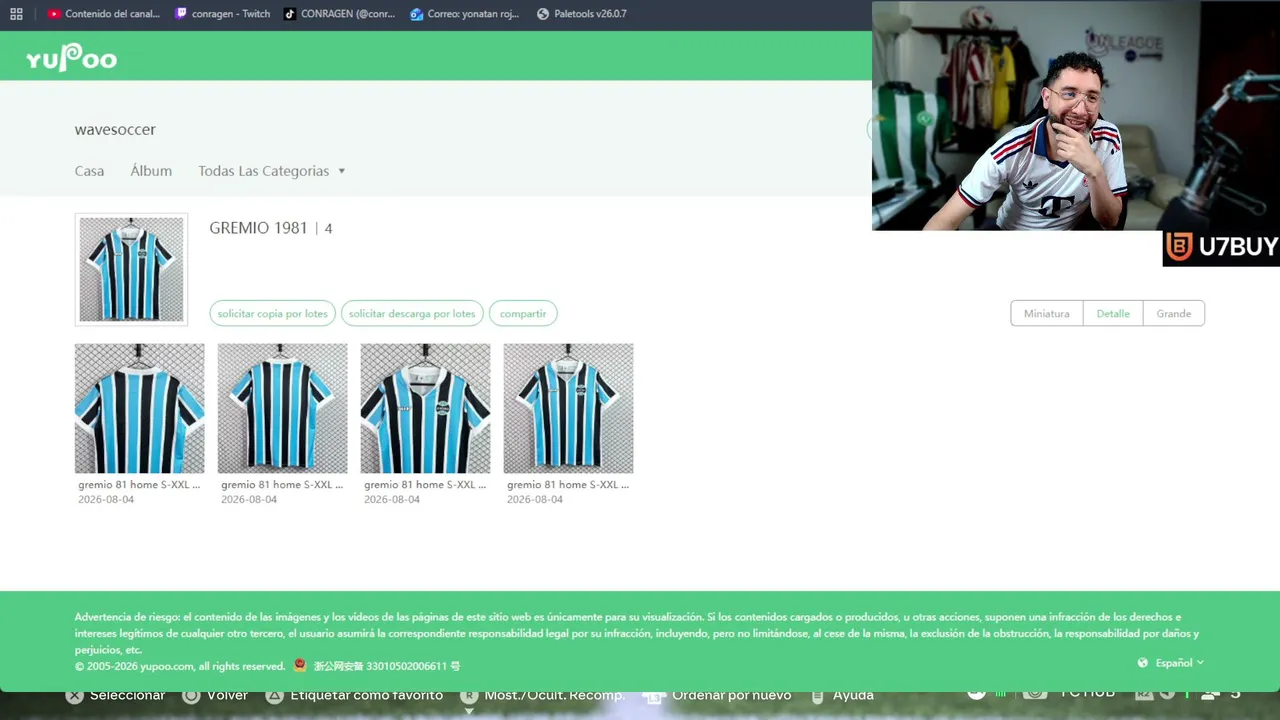This screenshot has height=720, width=1280.
Task: Open the 'conragen - Twitch' bookmark
Action: [x=222, y=14]
